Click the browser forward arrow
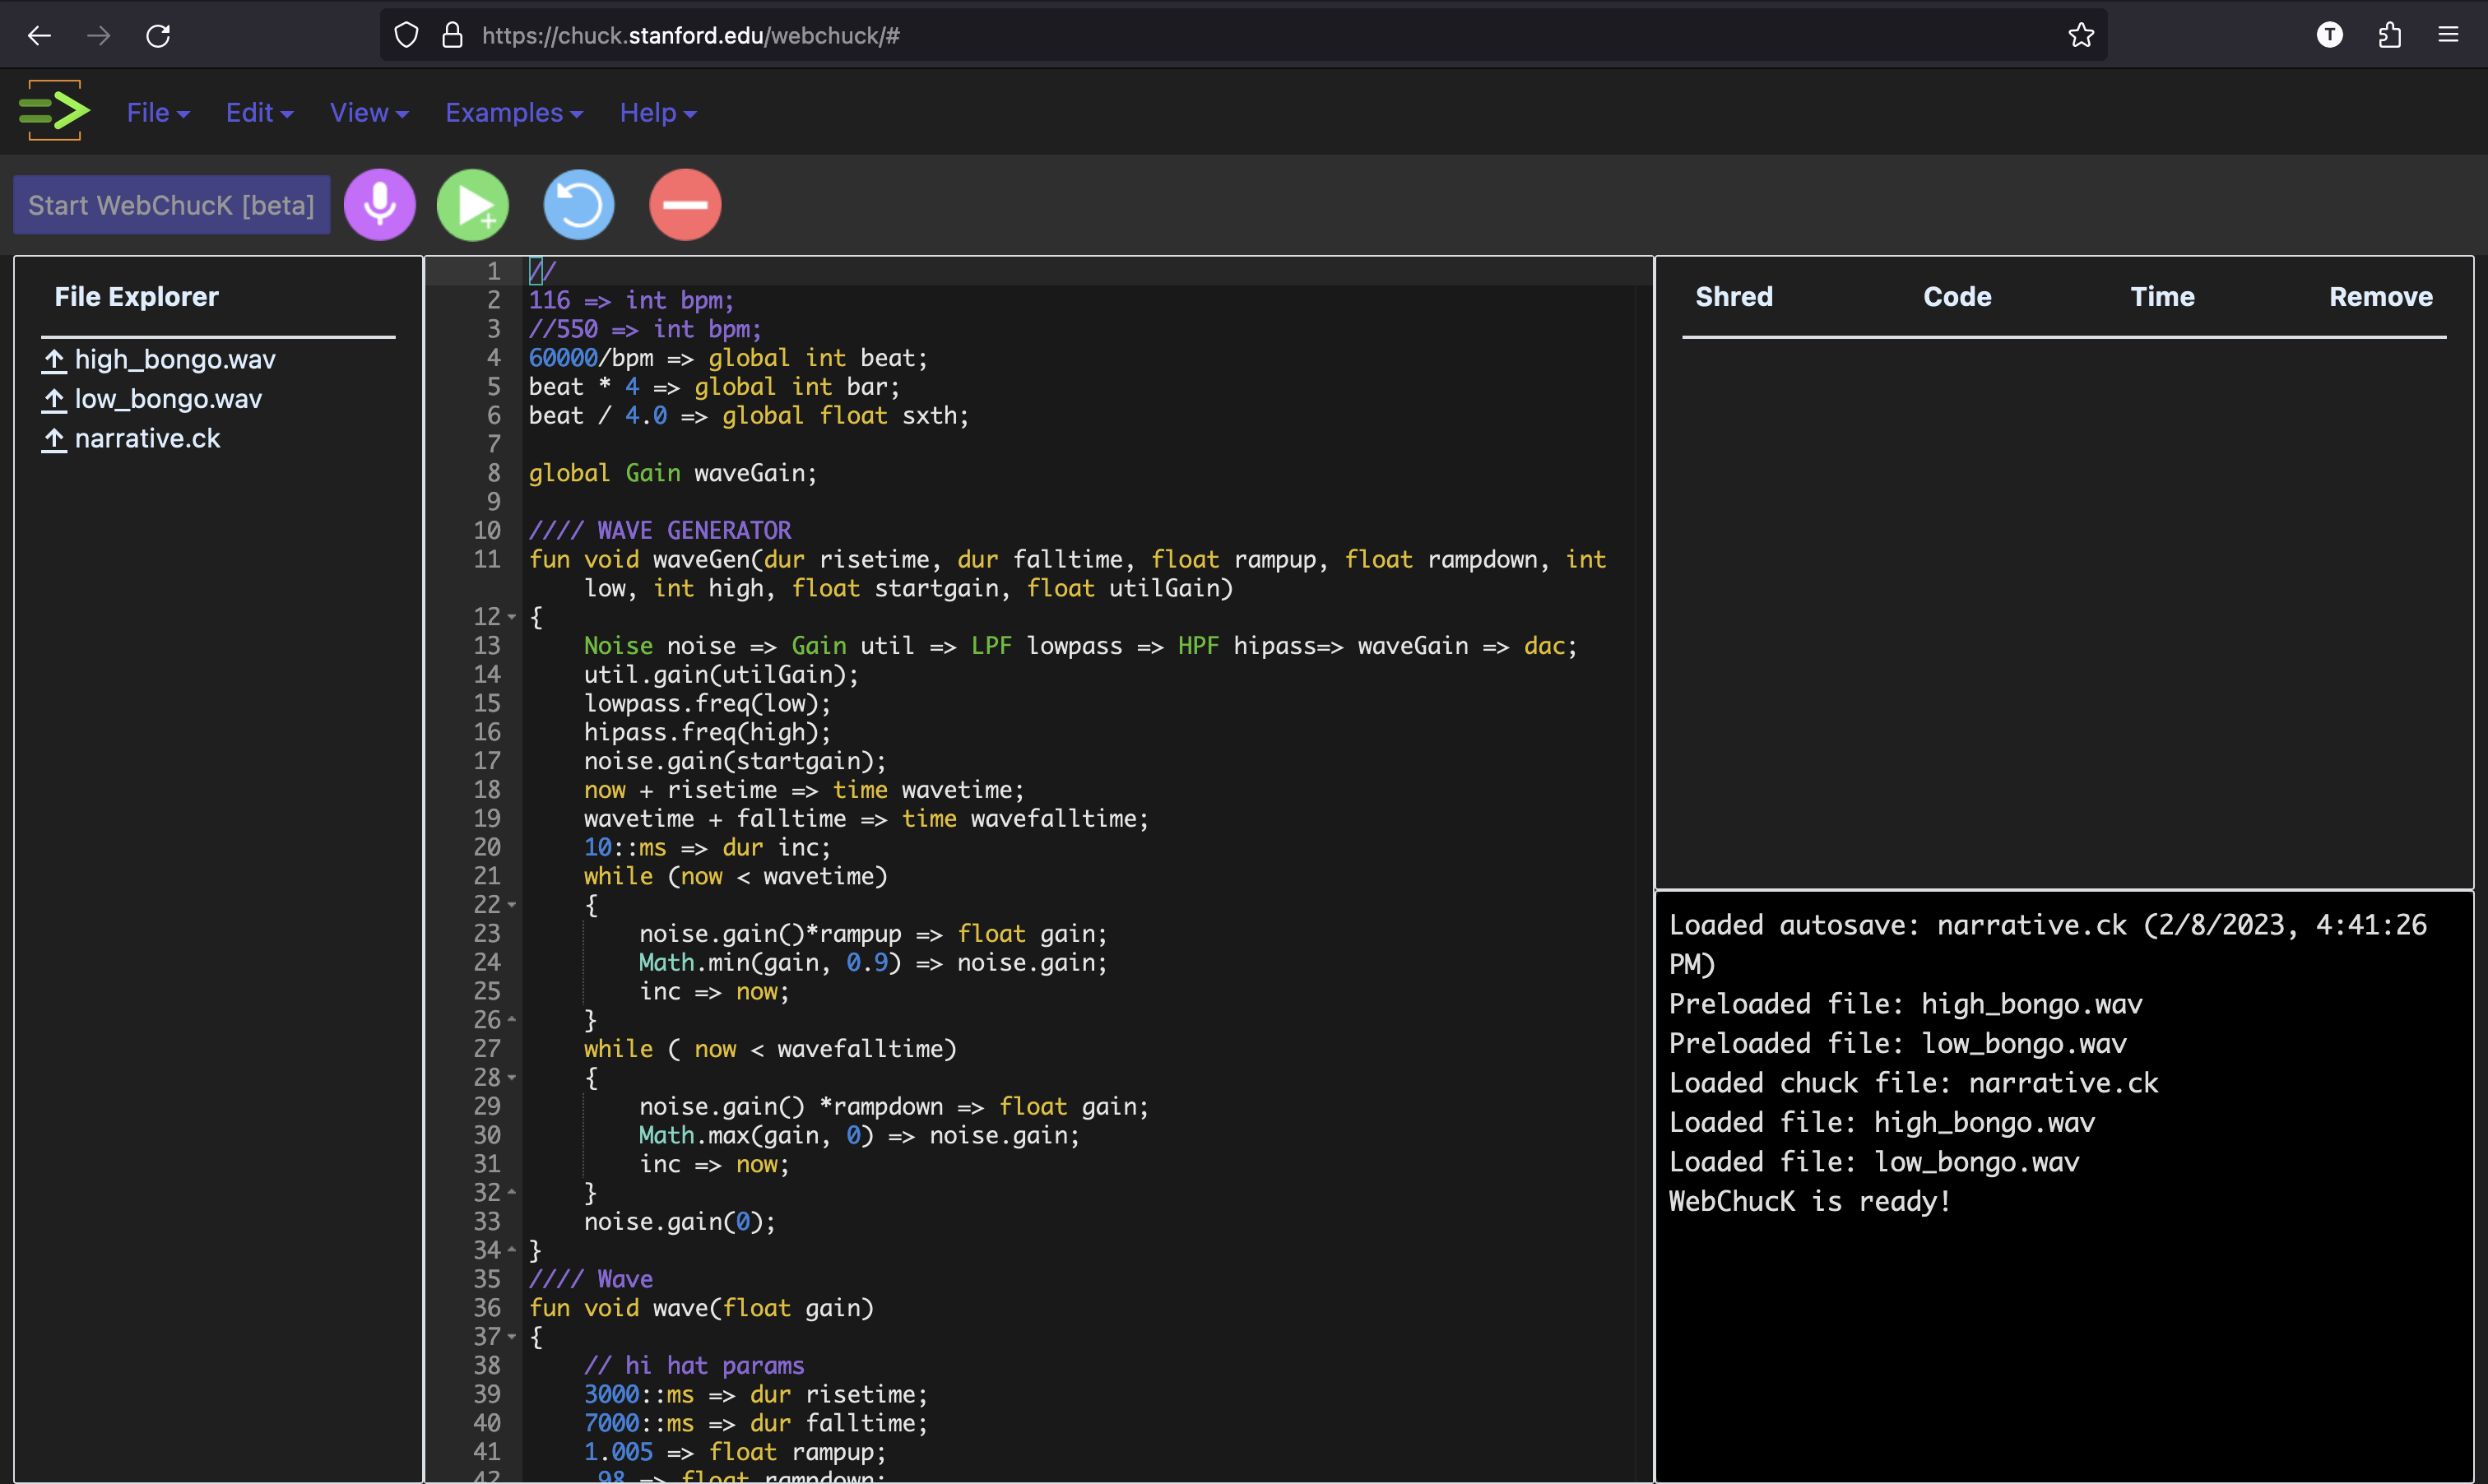 (98, 36)
